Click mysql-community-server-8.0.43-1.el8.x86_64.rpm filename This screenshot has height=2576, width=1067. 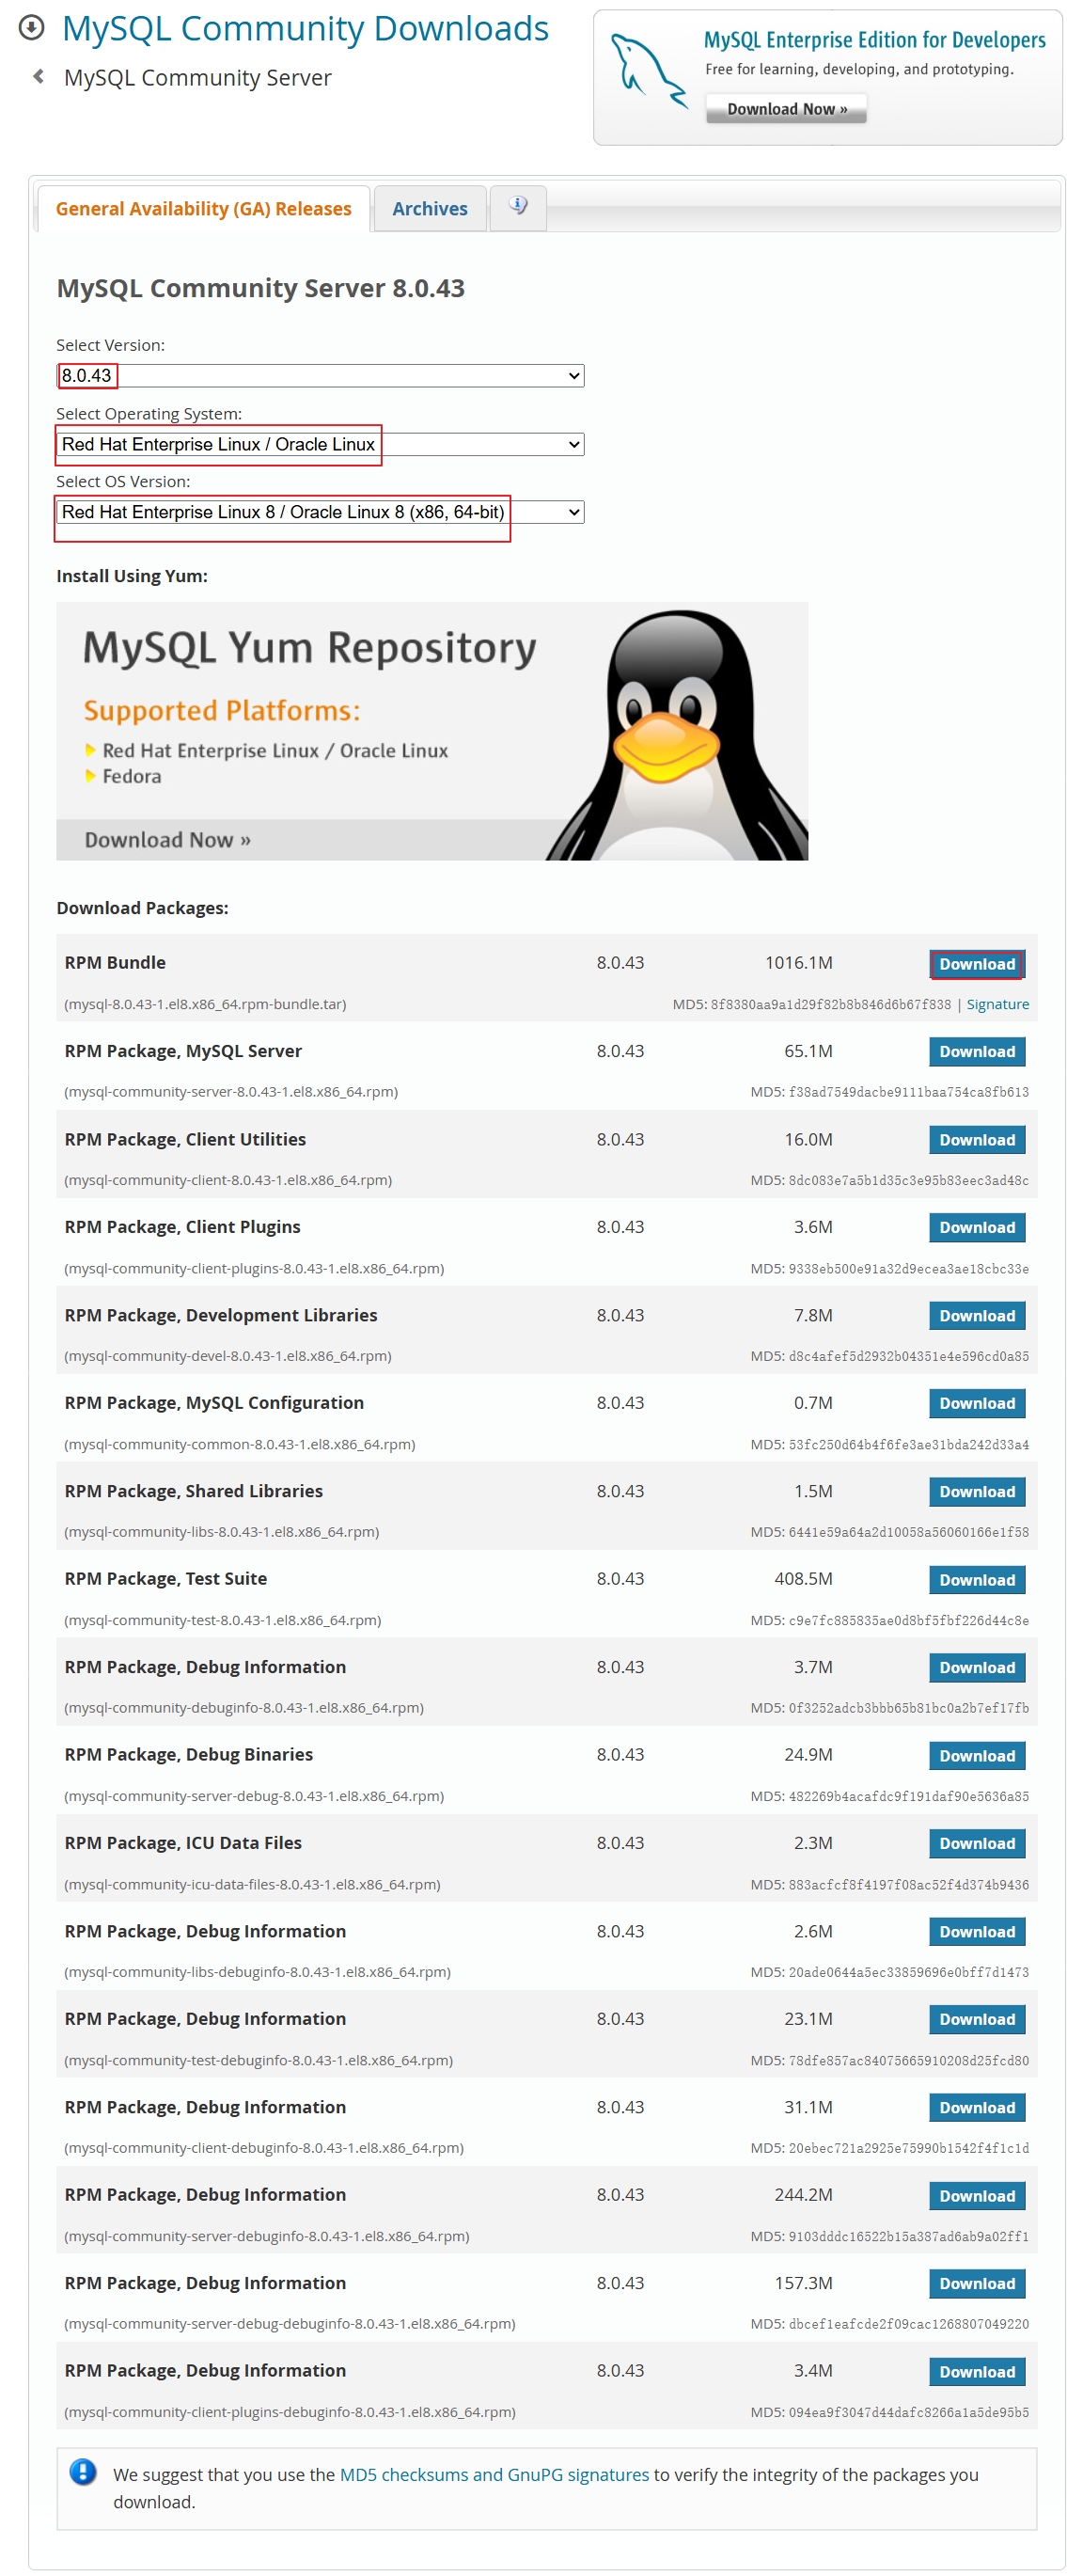(231, 1092)
